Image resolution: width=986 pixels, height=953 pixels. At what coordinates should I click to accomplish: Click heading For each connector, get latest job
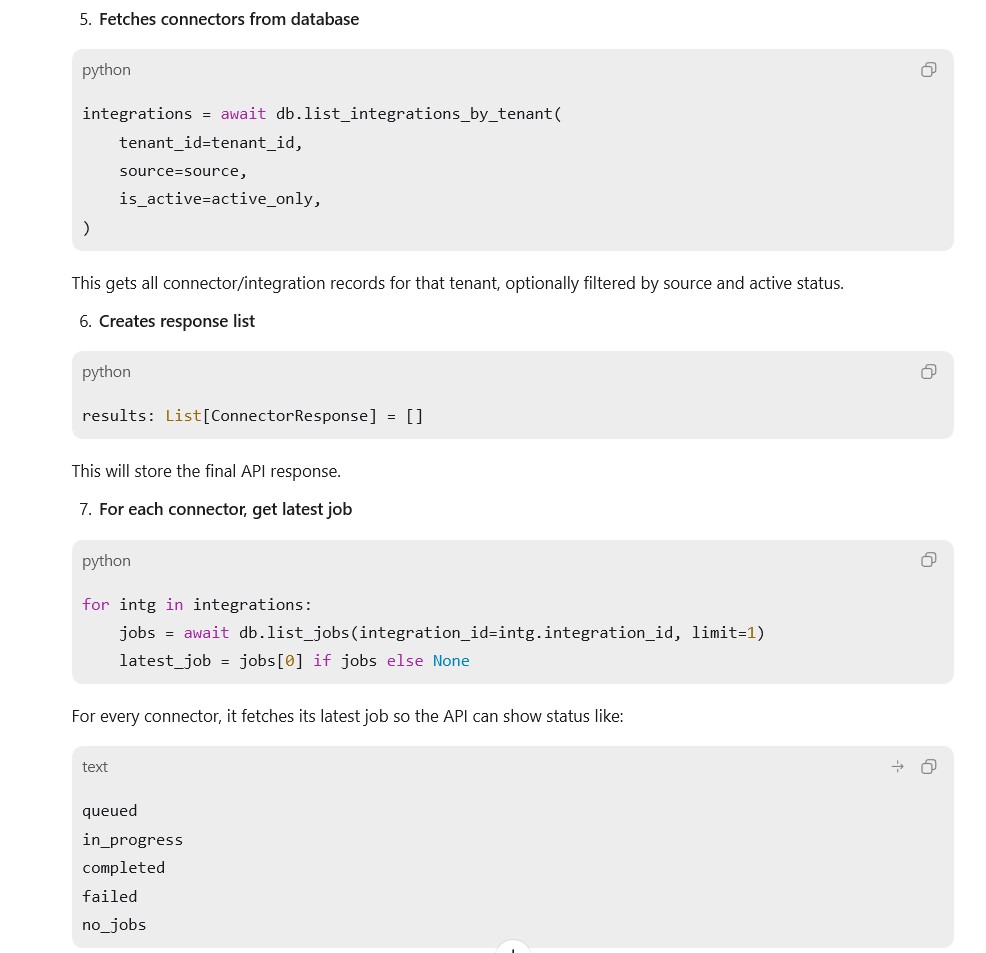click(225, 509)
